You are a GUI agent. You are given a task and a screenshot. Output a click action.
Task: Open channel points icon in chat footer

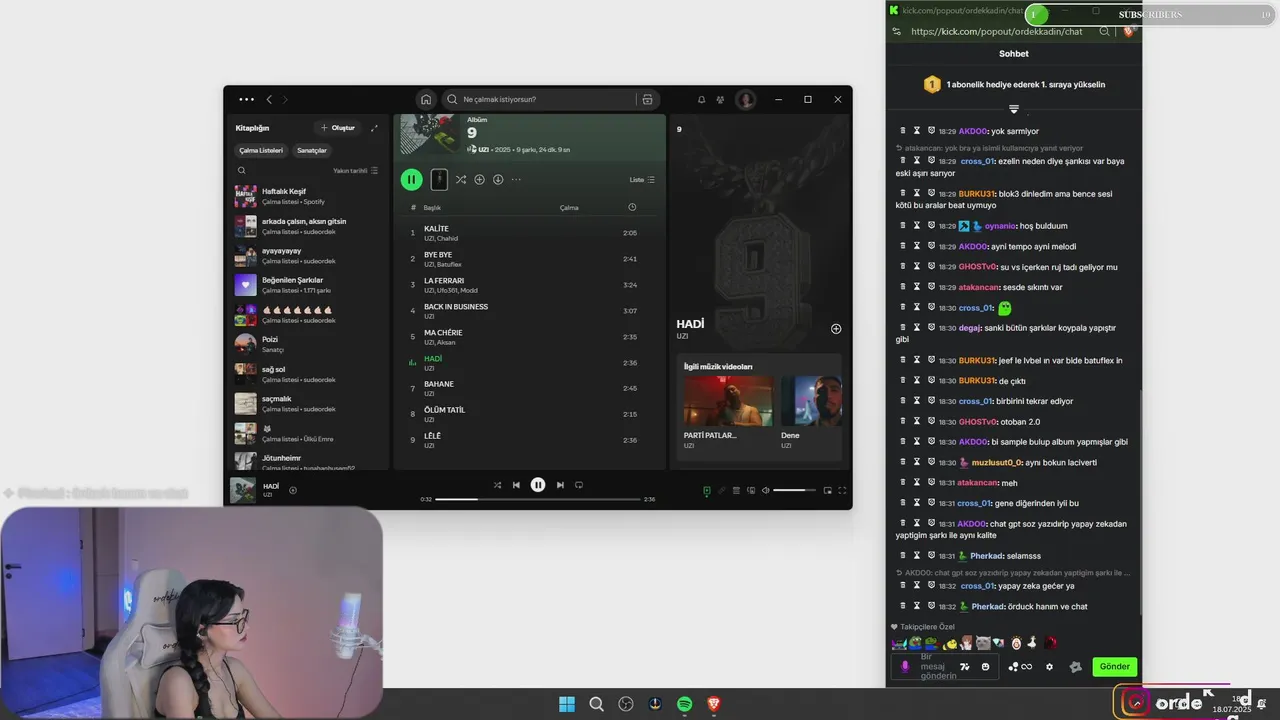click(x=1020, y=667)
